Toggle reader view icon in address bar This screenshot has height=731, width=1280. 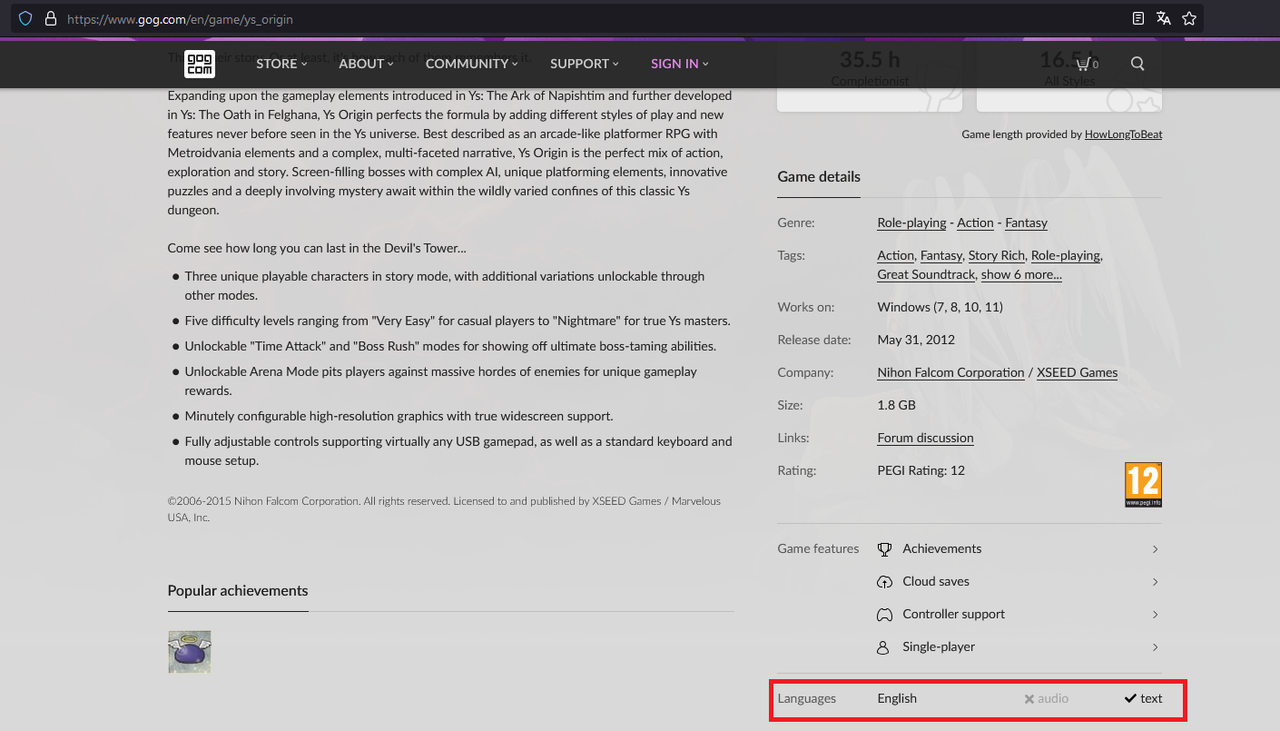[x=1138, y=19]
